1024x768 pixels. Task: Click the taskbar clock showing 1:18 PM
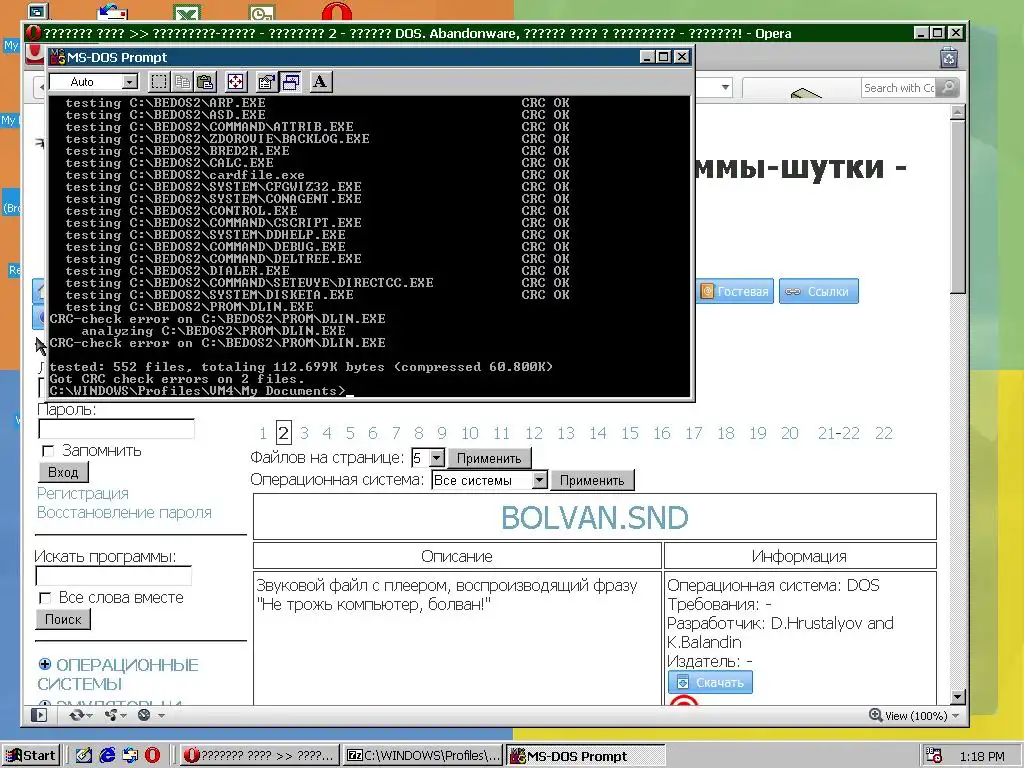(982, 756)
